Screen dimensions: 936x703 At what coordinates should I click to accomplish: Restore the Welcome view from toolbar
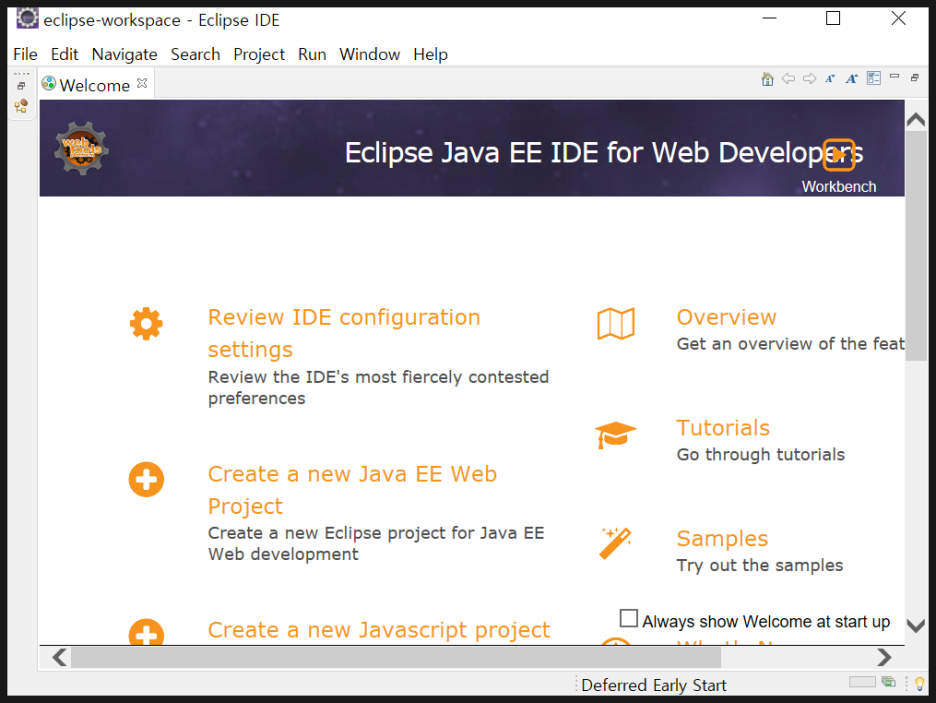pyautogui.click(x=915, y=78)
